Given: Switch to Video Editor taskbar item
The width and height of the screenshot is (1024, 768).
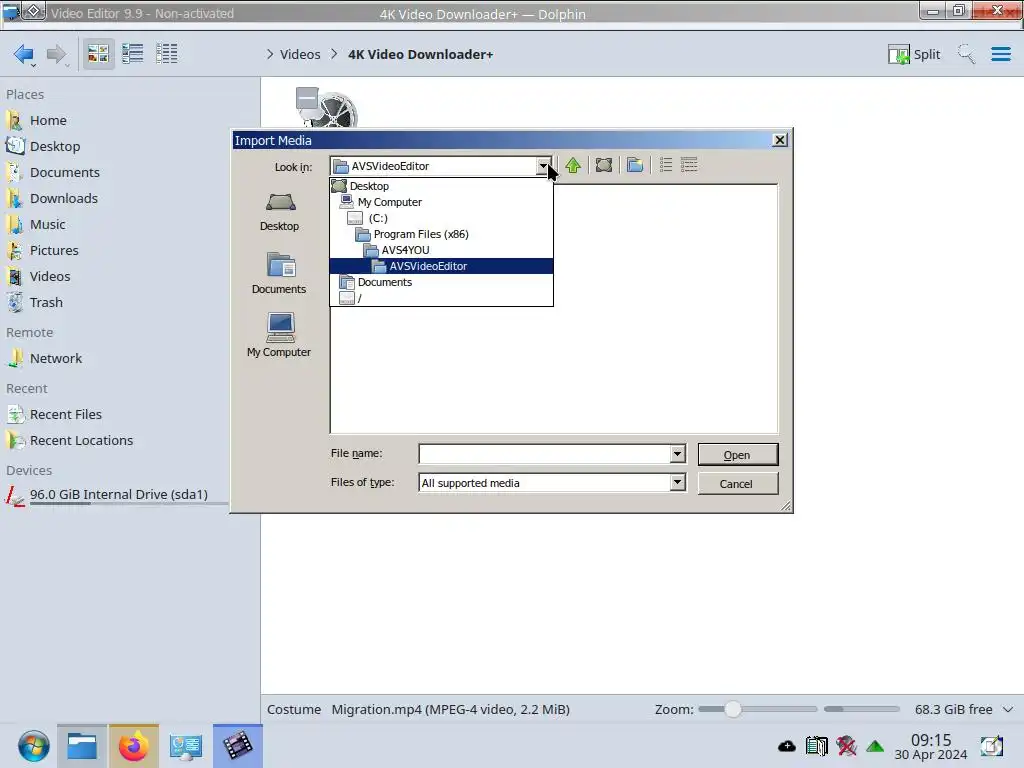Looking at the screenshot, I should 238,746.
